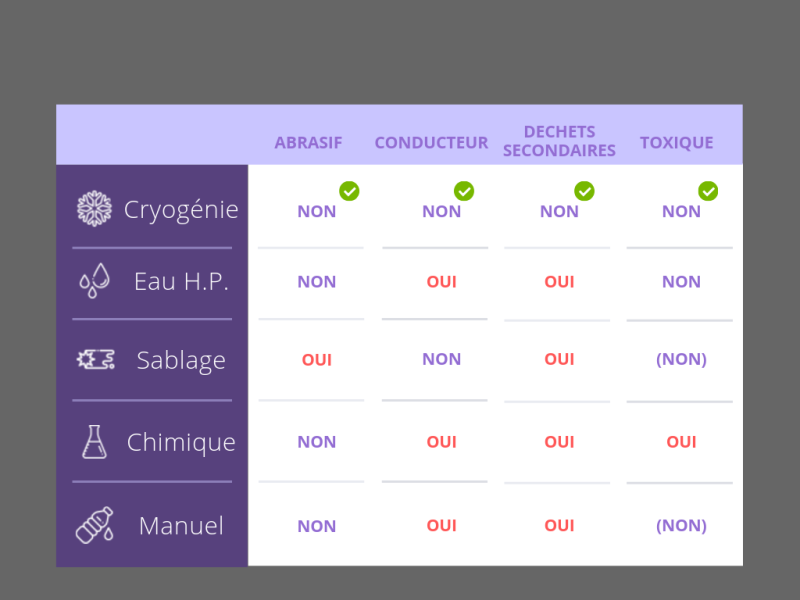Screen dimensions: 800x600
Task: Click the Cryogénie row label
Action: (181, 210)
